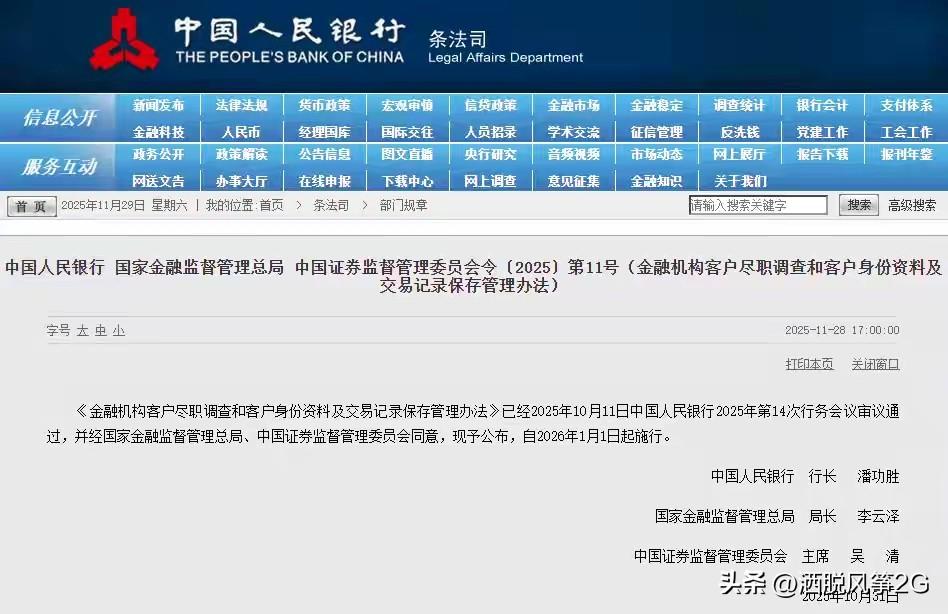Go to 支付体系 section
Screen dimensions: 948x614
coord(906,105)
